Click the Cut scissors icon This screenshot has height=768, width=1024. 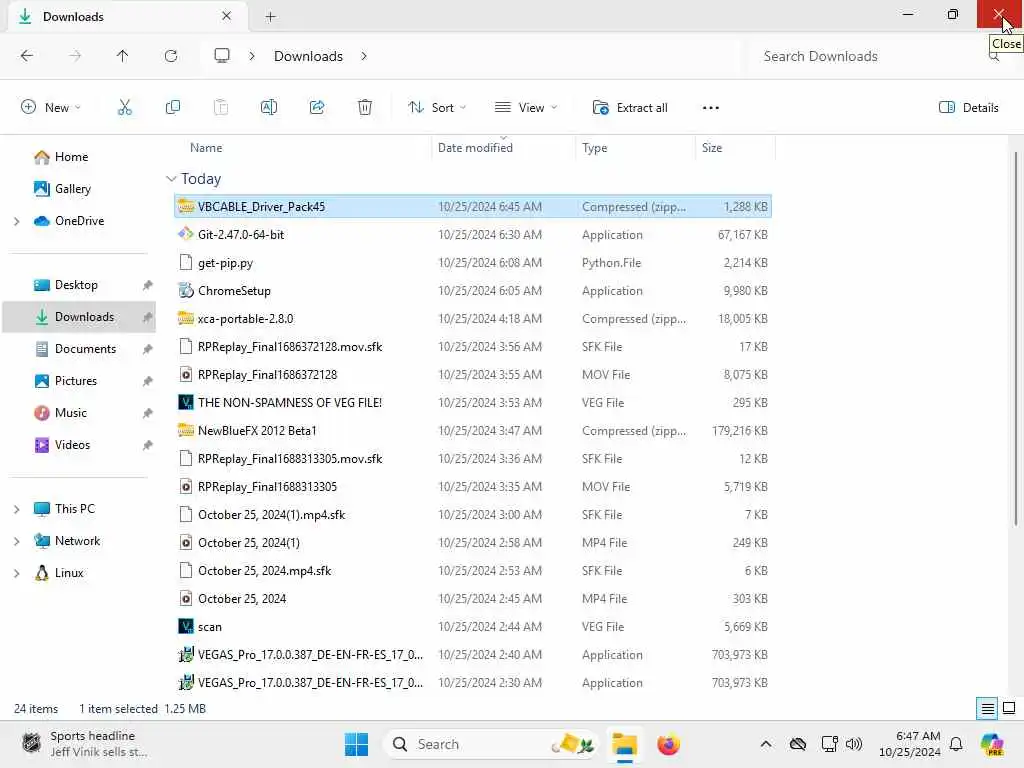[x=124, y=108]
